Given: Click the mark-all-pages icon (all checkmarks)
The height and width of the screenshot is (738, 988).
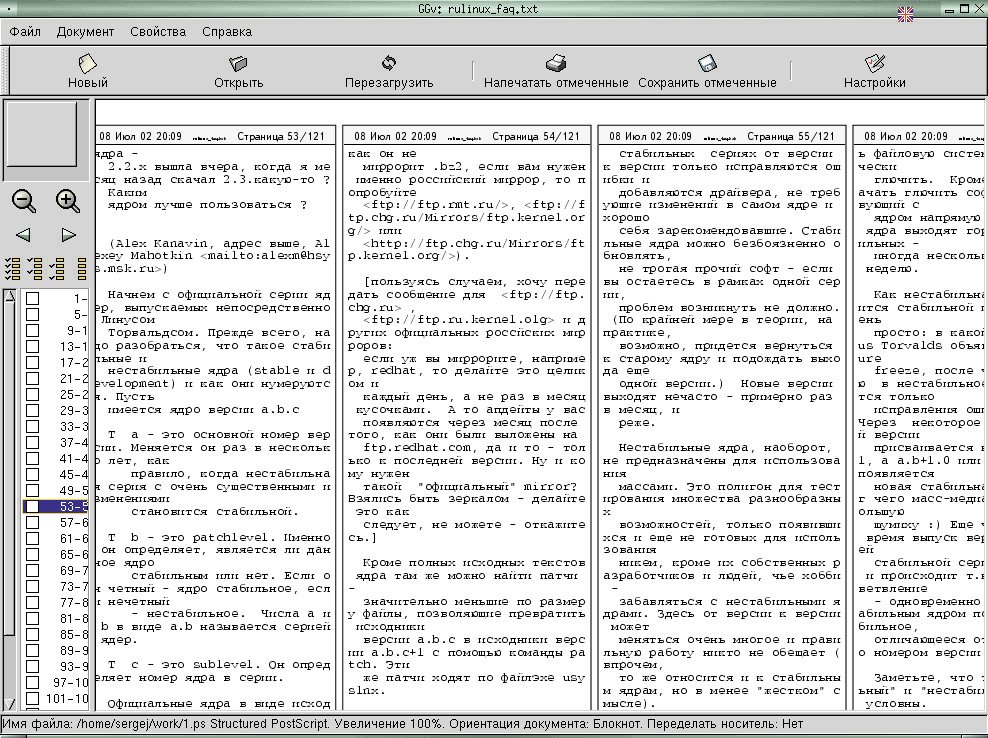Looking at the screenshot, I should (x=13, y=268).
